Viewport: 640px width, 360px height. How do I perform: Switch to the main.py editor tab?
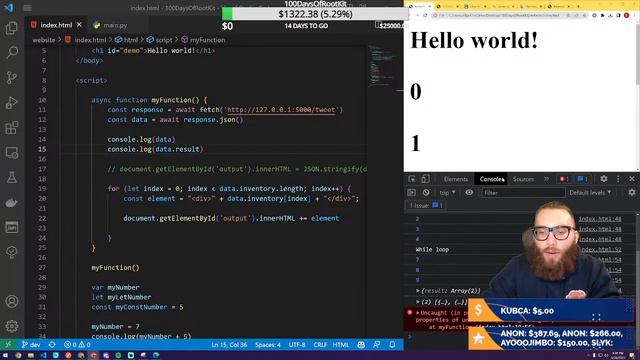tap(115, 25)
